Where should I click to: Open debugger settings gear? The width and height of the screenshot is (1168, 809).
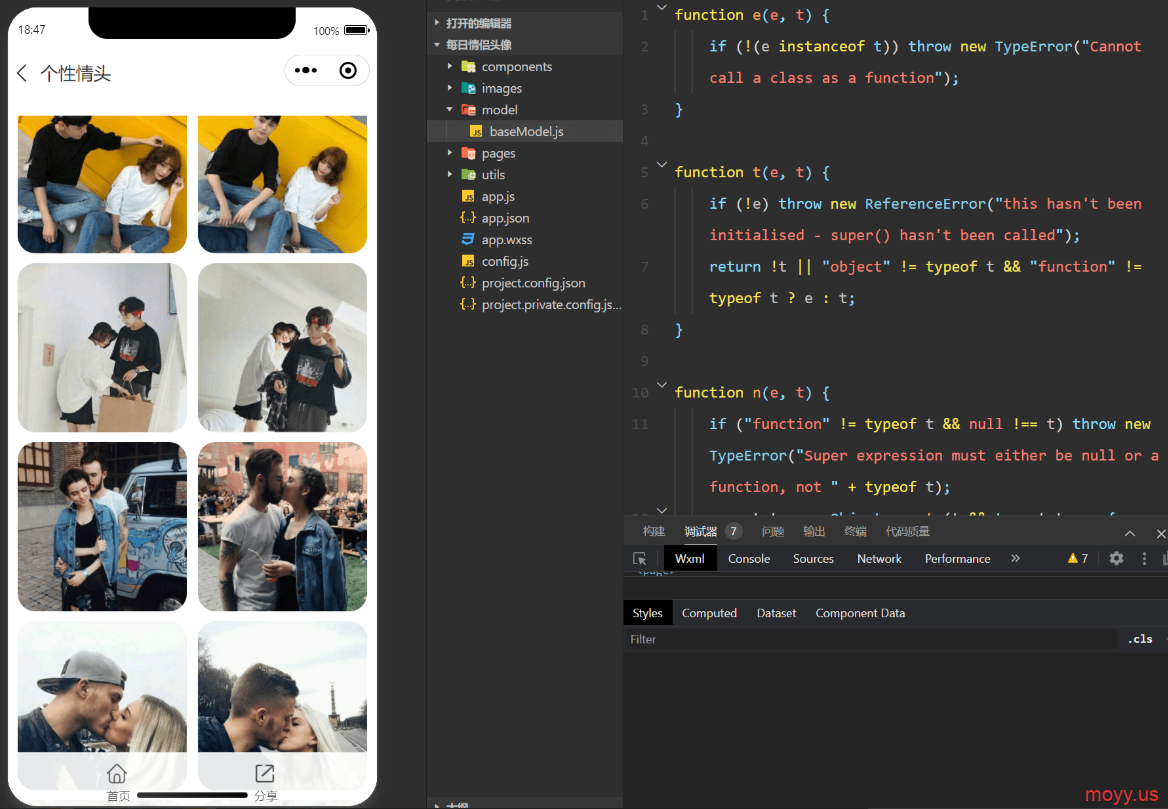pos(1116,558)
